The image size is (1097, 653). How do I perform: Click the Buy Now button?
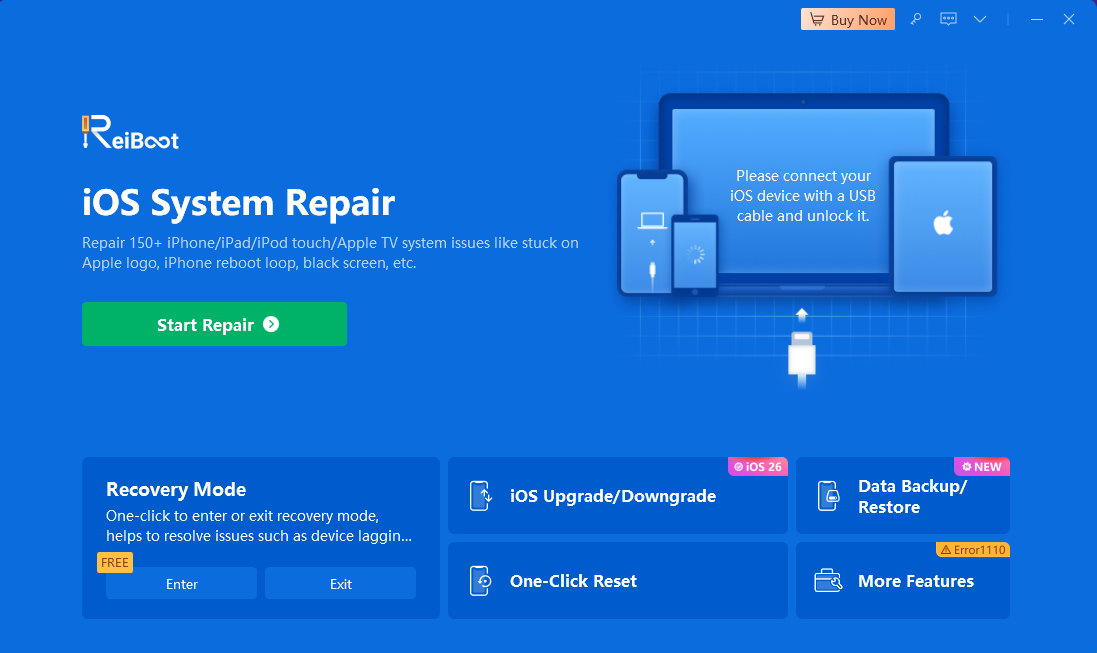[x=847, y=20]
